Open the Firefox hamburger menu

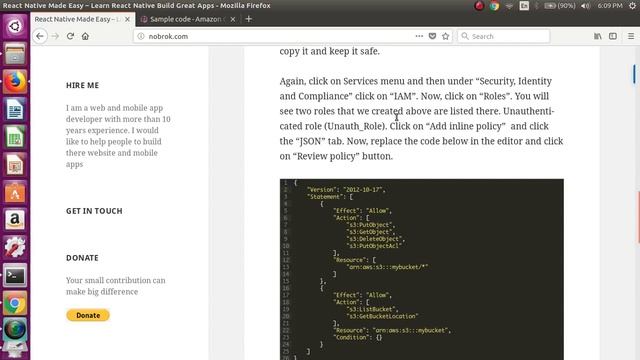tap(631, 36)
